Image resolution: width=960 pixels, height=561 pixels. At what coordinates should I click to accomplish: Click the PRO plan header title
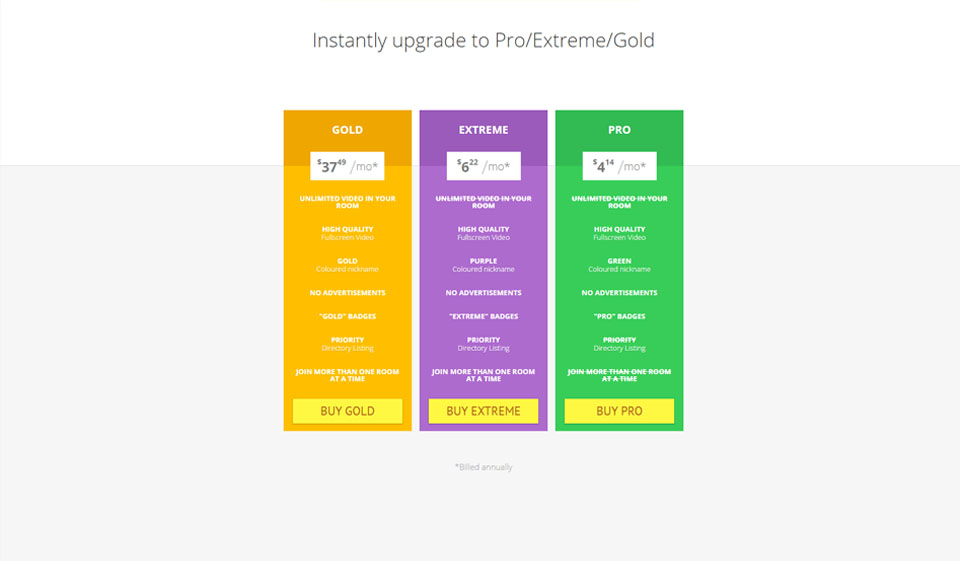(x=619, y=130)
